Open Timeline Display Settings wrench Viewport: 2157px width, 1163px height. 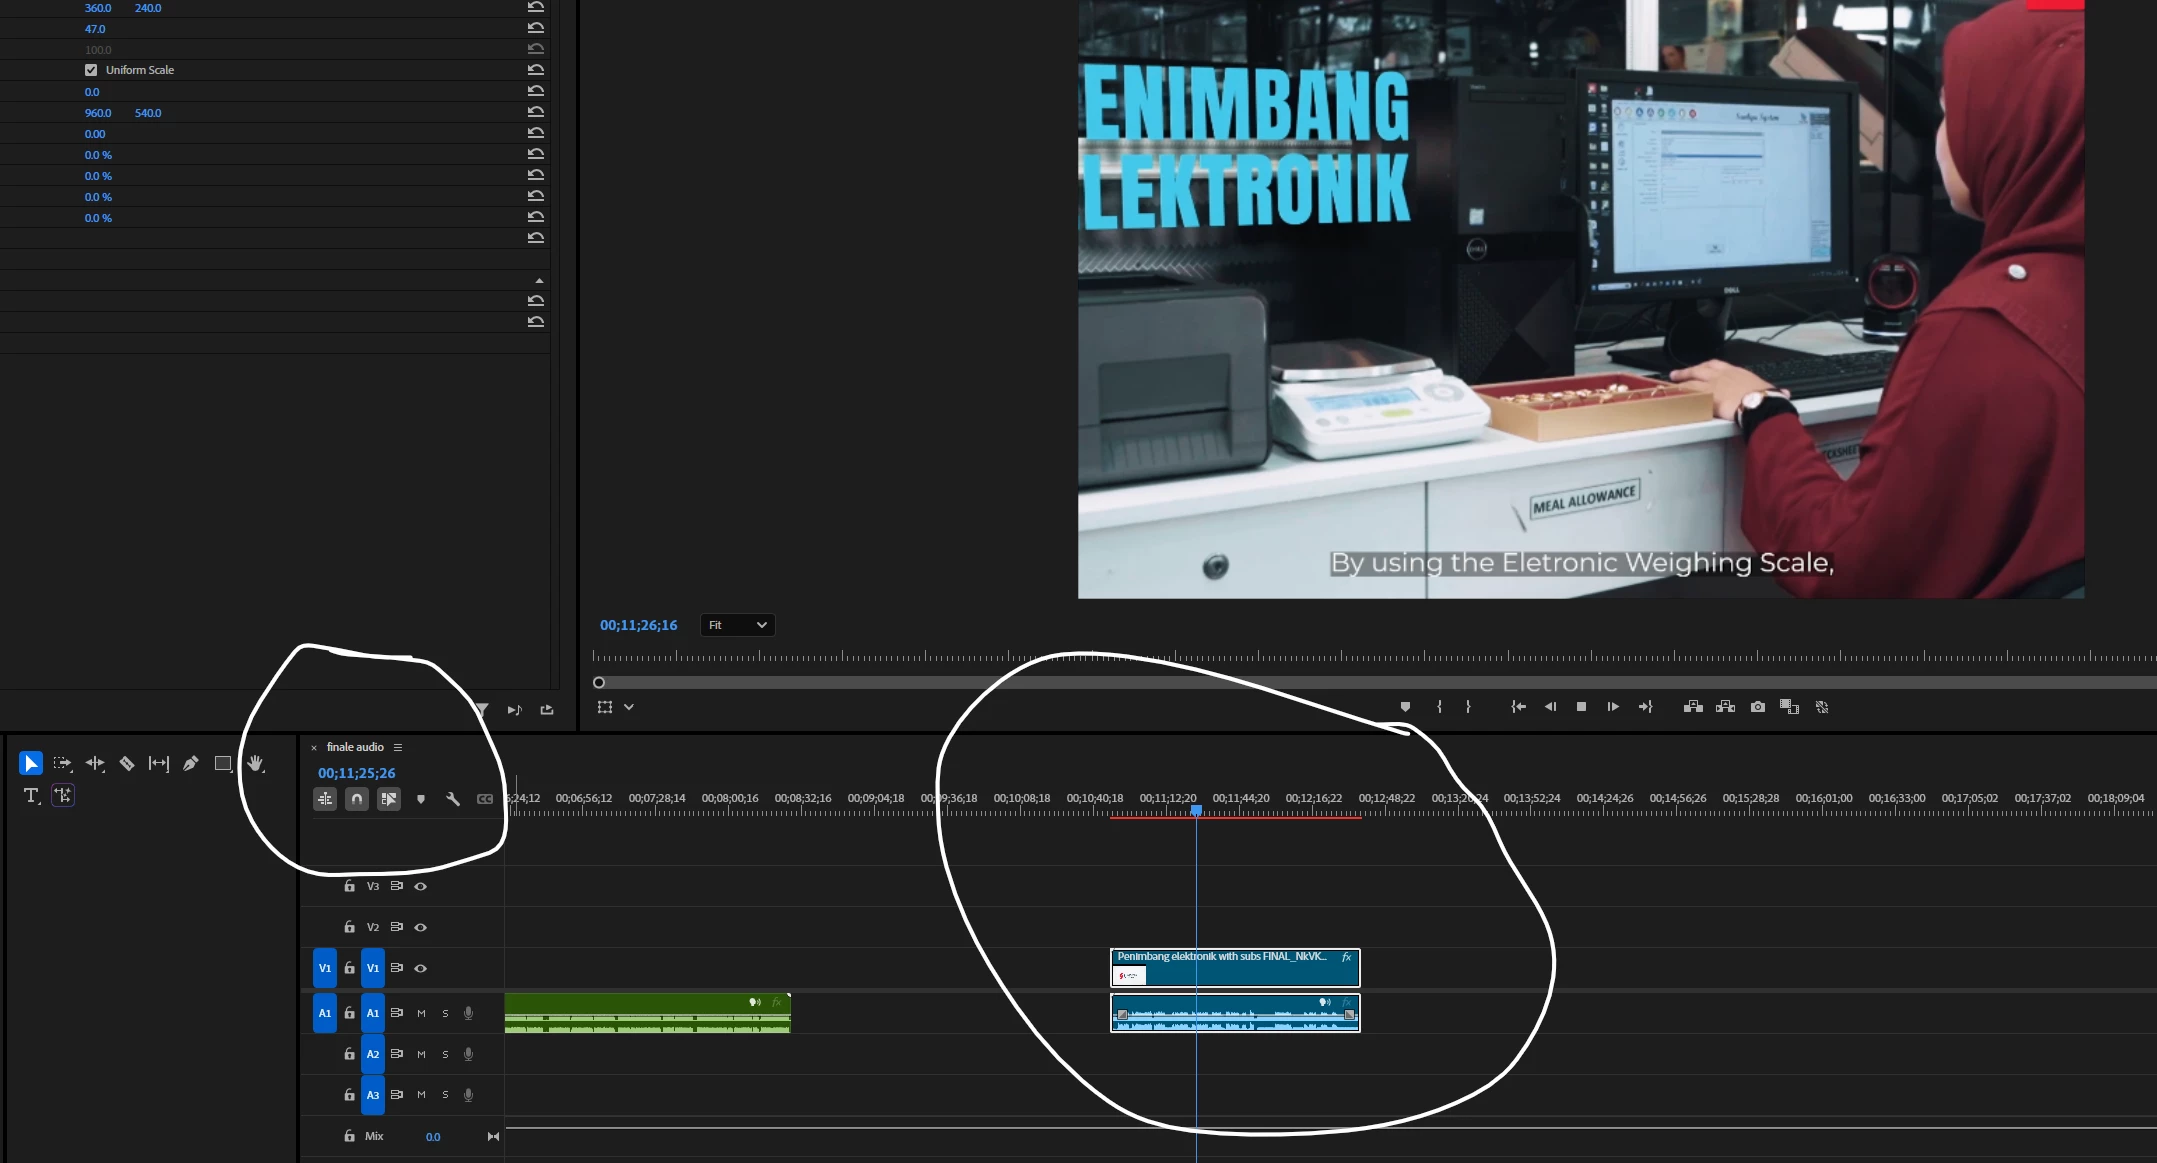(453, 799)
